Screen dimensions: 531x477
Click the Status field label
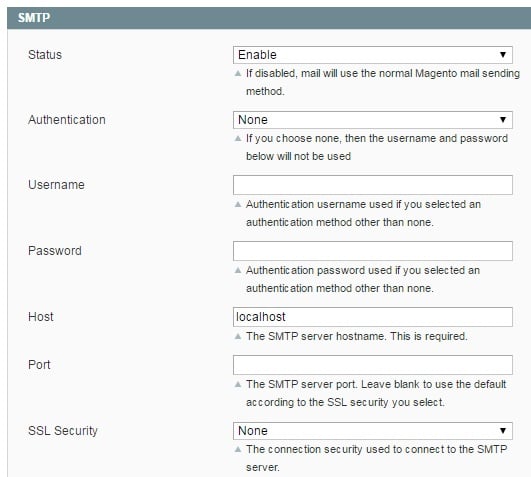[45, 55]
